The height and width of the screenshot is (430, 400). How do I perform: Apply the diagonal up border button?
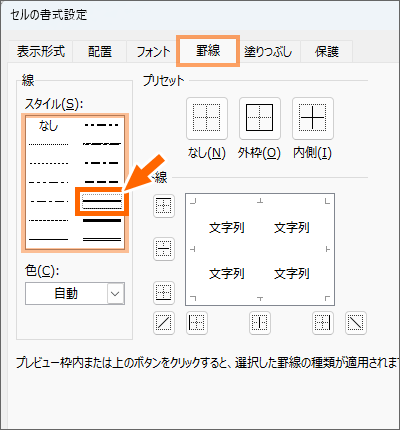[x=164, y=323]
